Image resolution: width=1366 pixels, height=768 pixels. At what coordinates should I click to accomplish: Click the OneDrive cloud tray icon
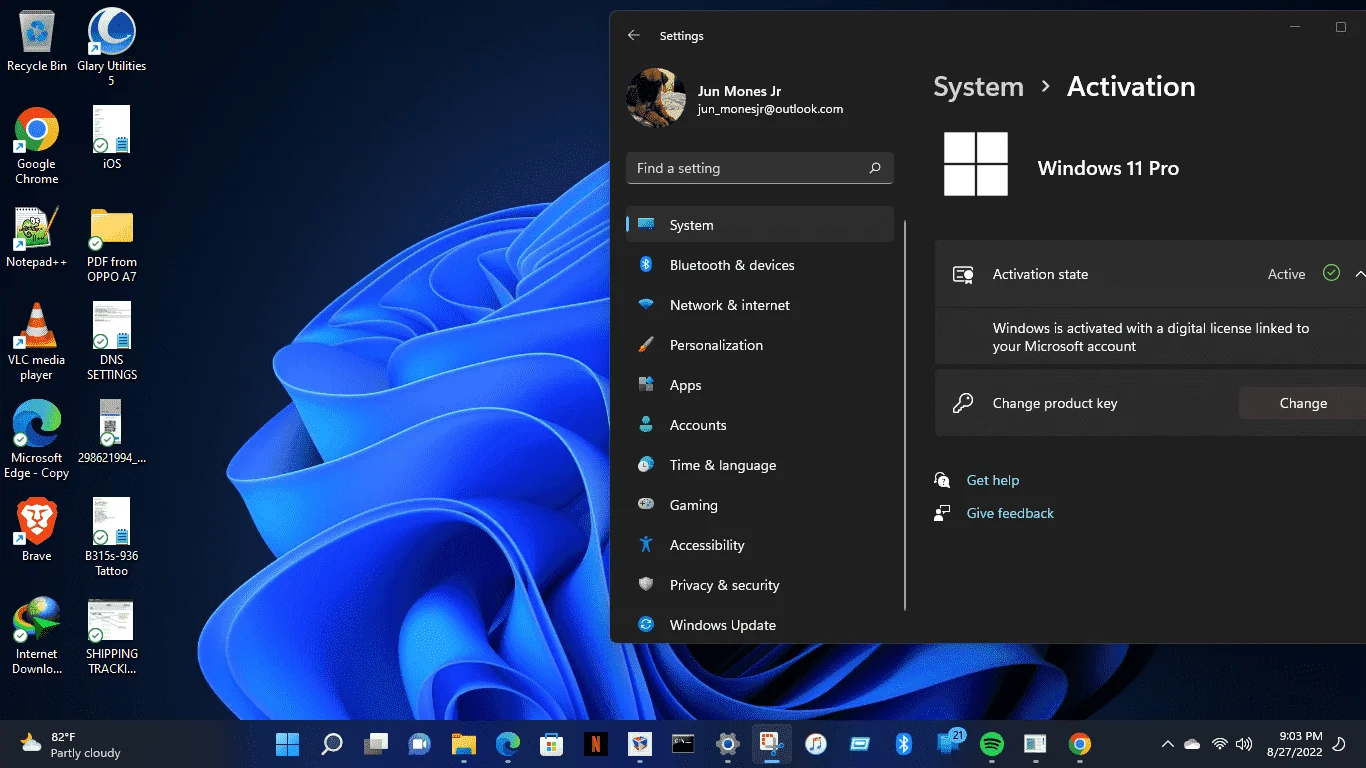pos(1192,744)
